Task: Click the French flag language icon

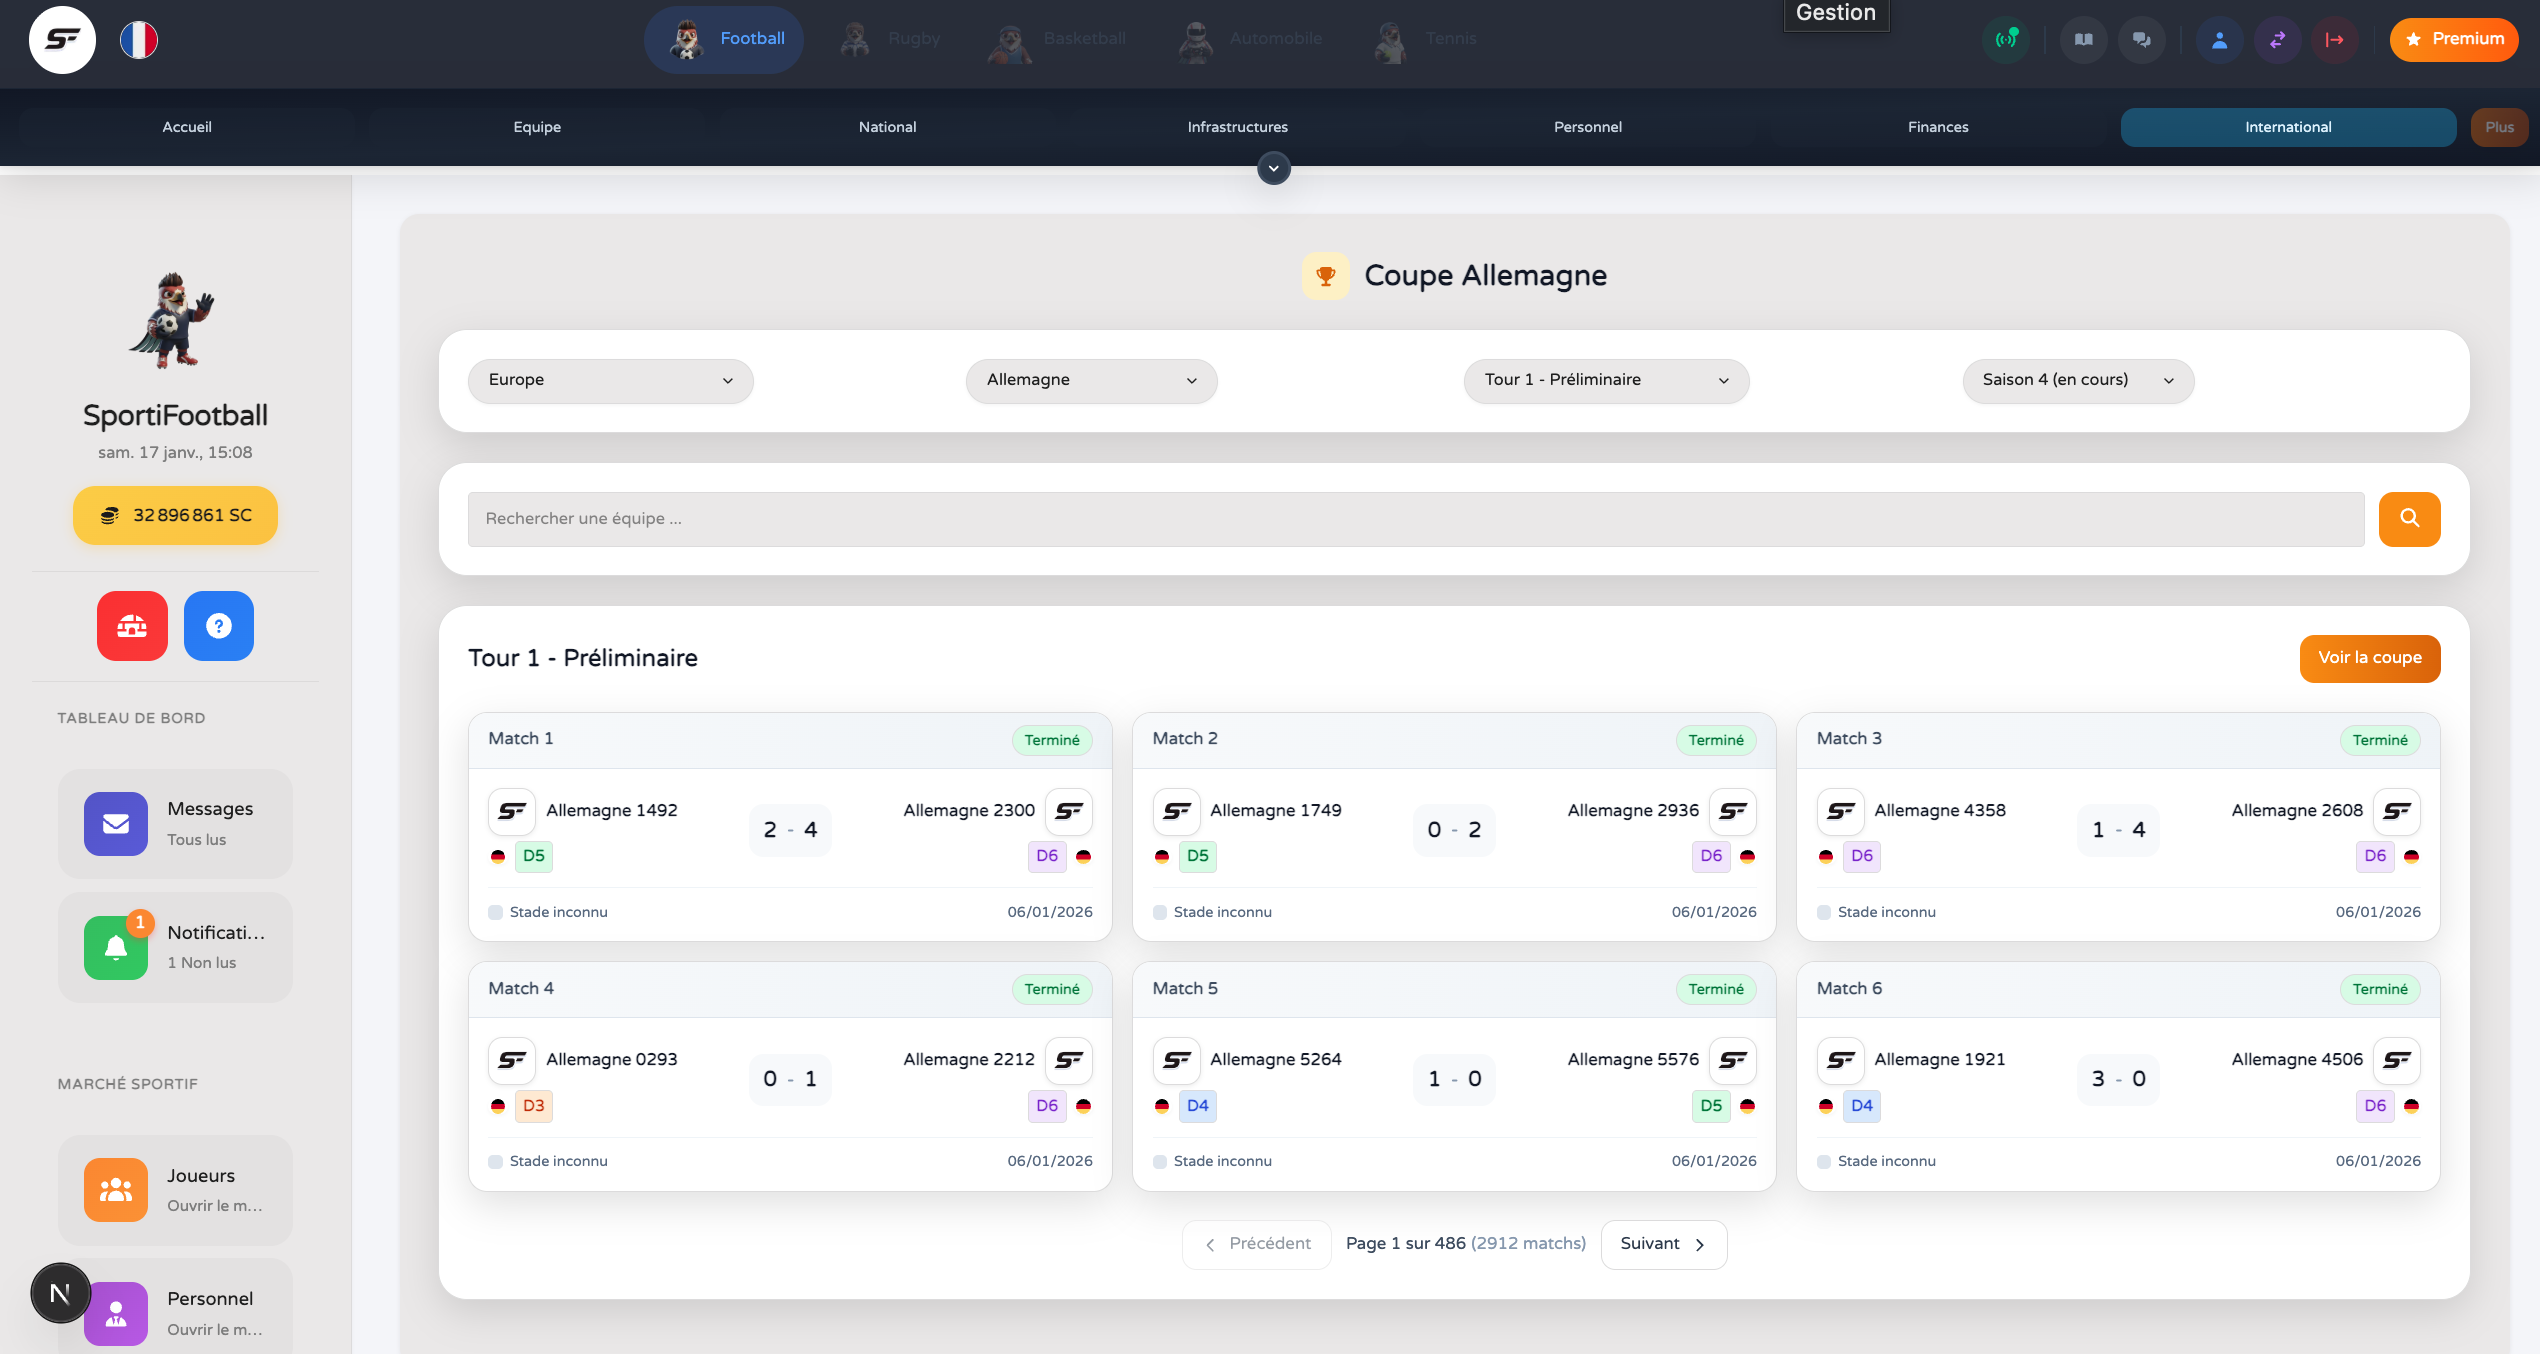Action: 139,40
